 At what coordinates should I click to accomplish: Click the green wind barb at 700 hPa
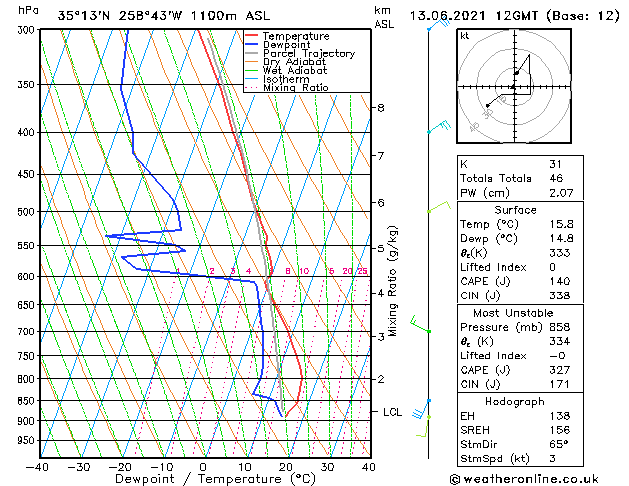point(420,324)
